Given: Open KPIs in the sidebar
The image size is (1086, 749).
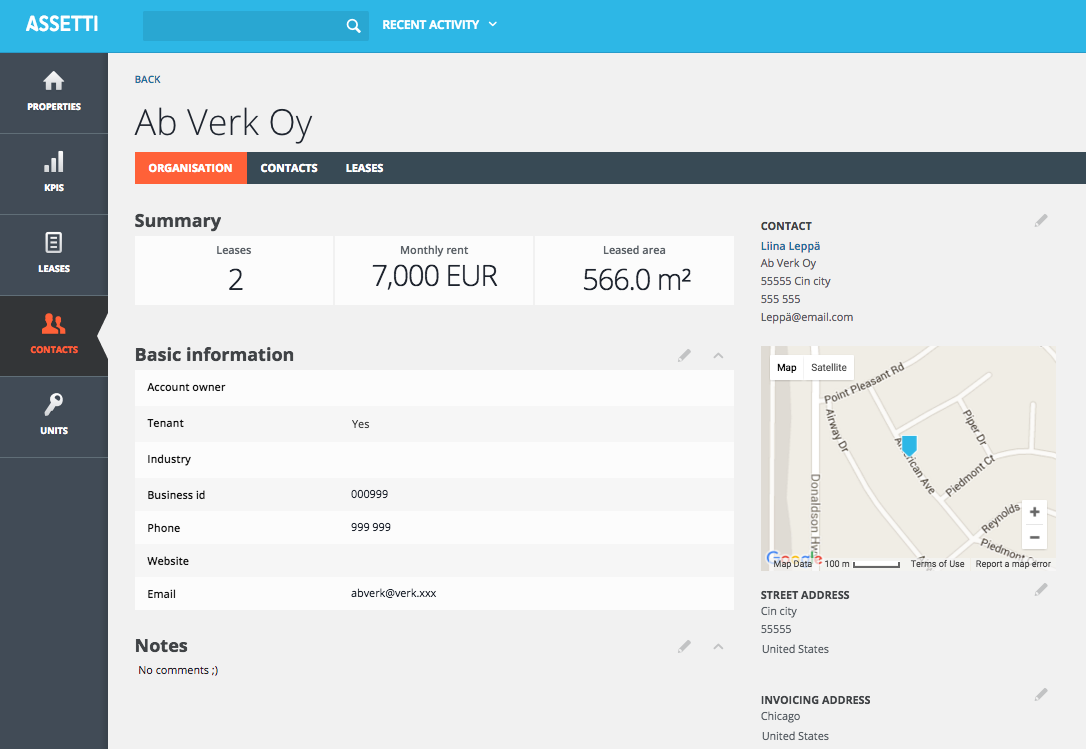Looking at the screenshot, I should [54, 174].
